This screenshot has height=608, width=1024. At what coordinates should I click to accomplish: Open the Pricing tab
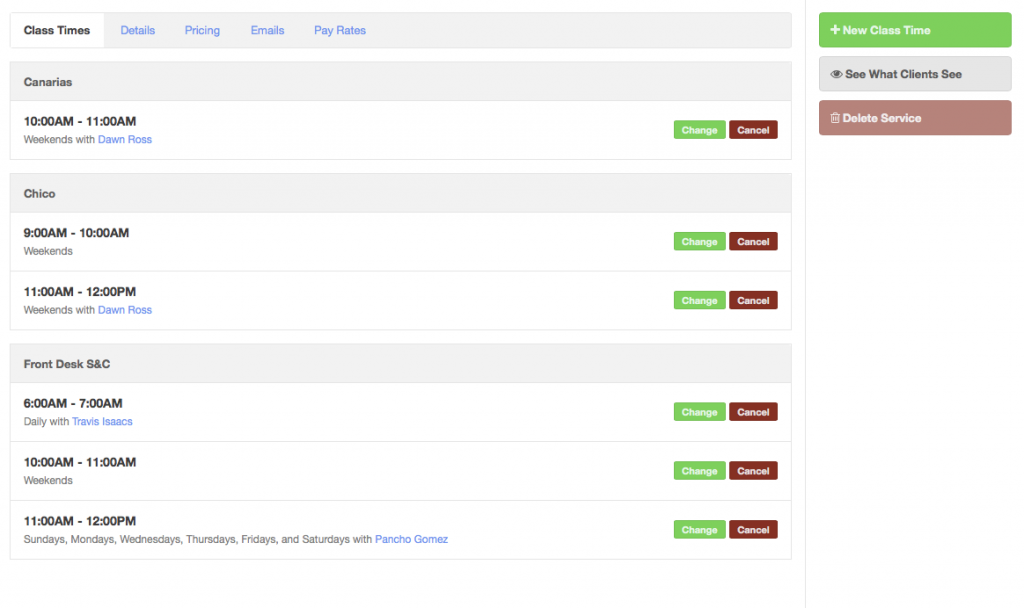202,30
